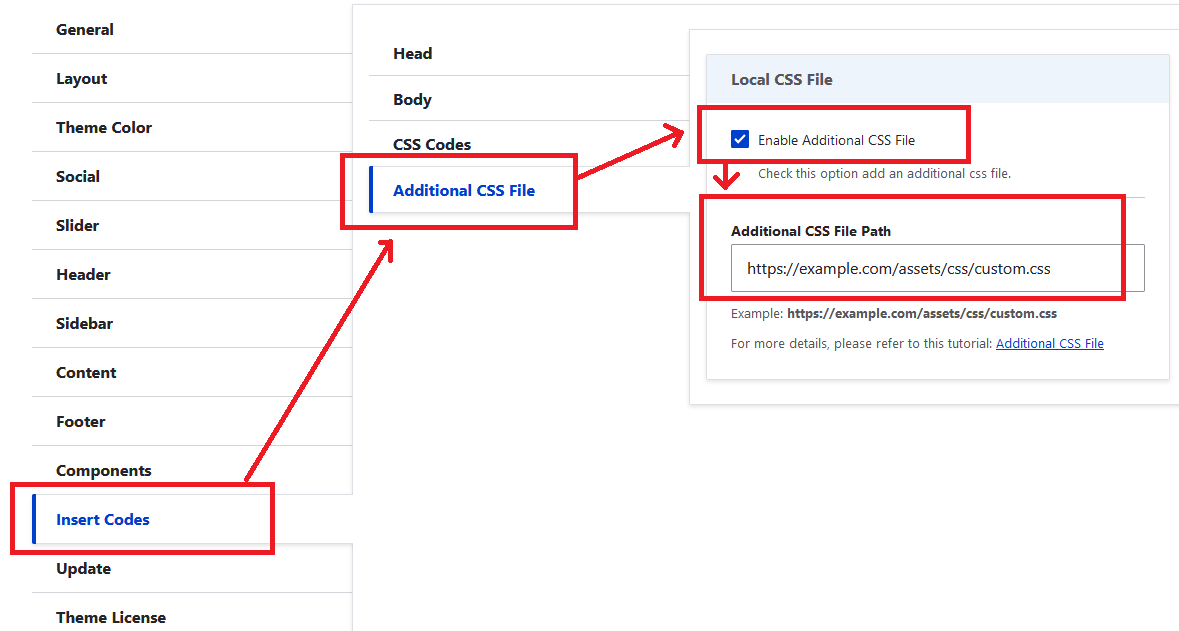Viewport: 1179px width, 631px height.
Task: Uncheck Enable Additional CSS File checkbox
Action: click(740, 140)
